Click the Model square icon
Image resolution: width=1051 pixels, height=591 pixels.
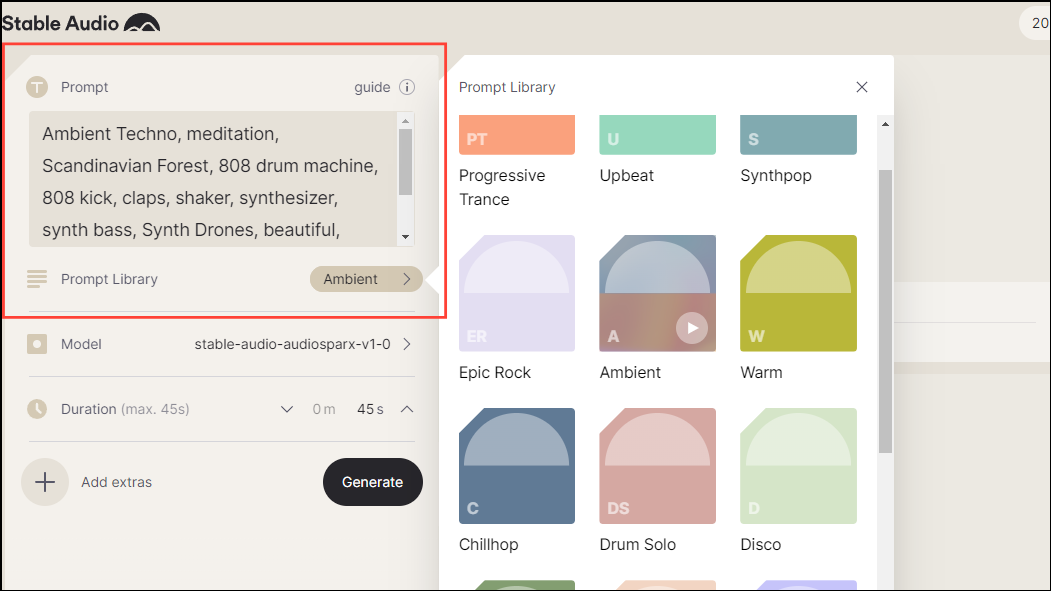point(36,344)
